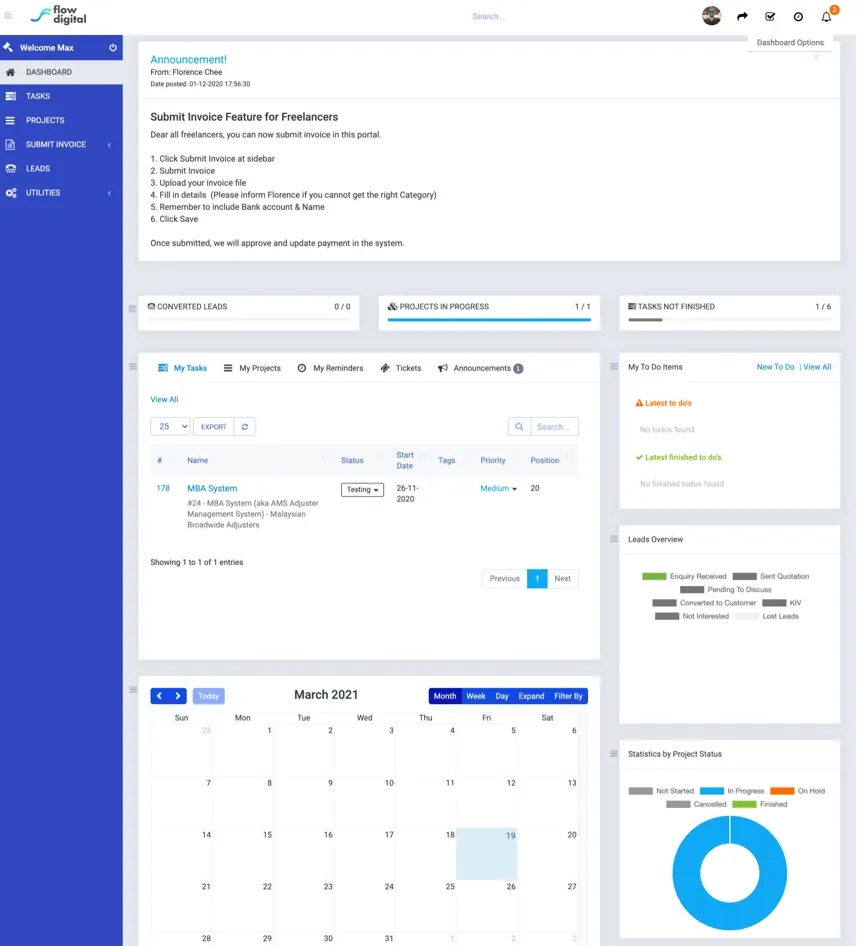Click the logout power icon beside Welcome Max
The width and height of the screenshot is (860, 946).
click(x=113, y=48)
